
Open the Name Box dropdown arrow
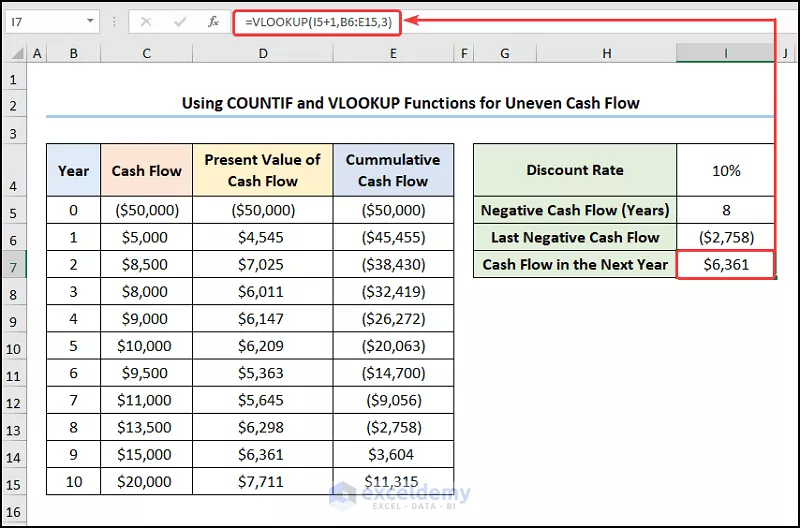pos(90,21)
